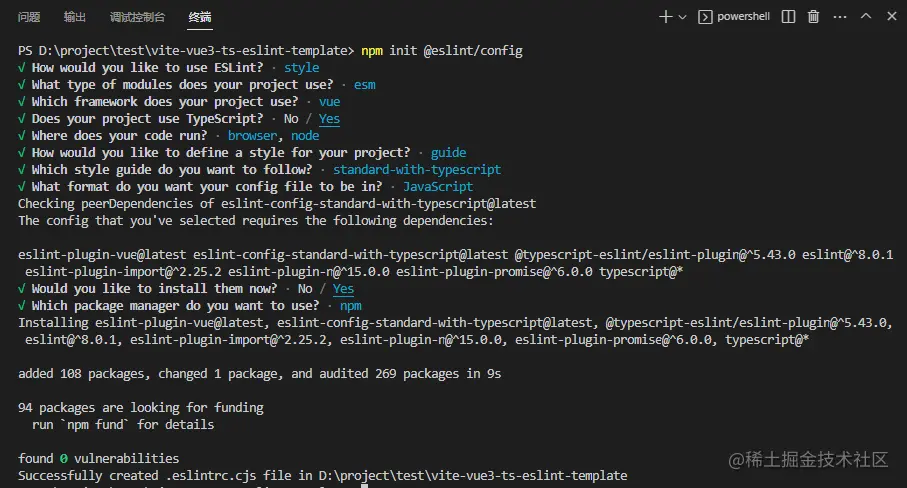Maximize panel using the up chevron

coord(866,16)
